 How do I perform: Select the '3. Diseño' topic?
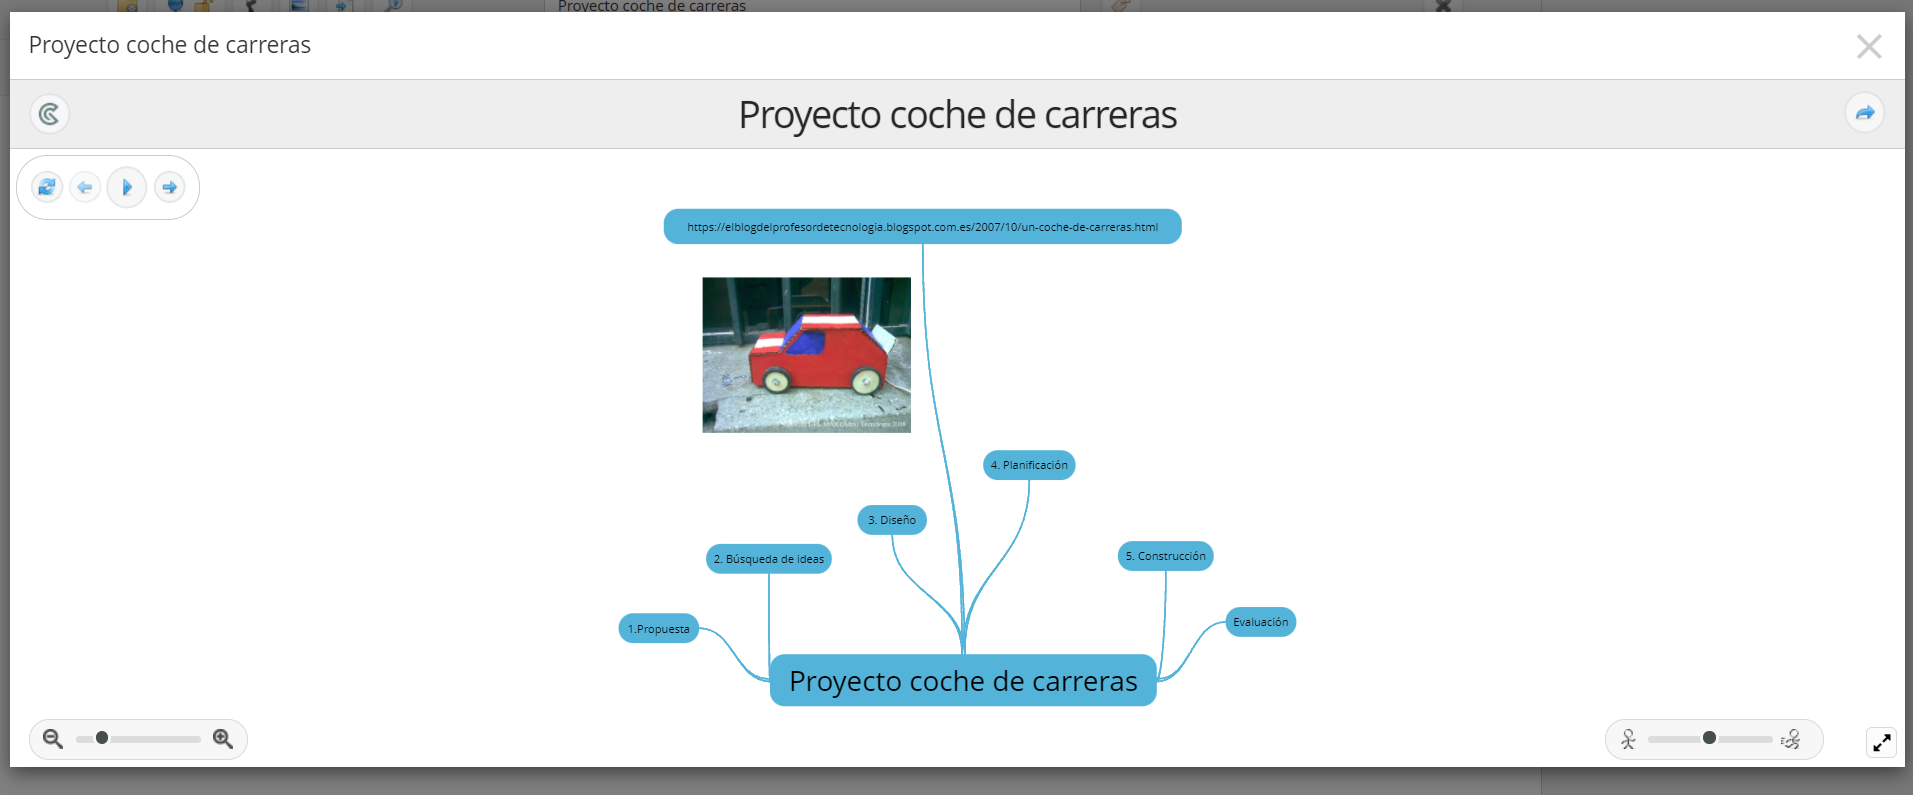[892, 520]
